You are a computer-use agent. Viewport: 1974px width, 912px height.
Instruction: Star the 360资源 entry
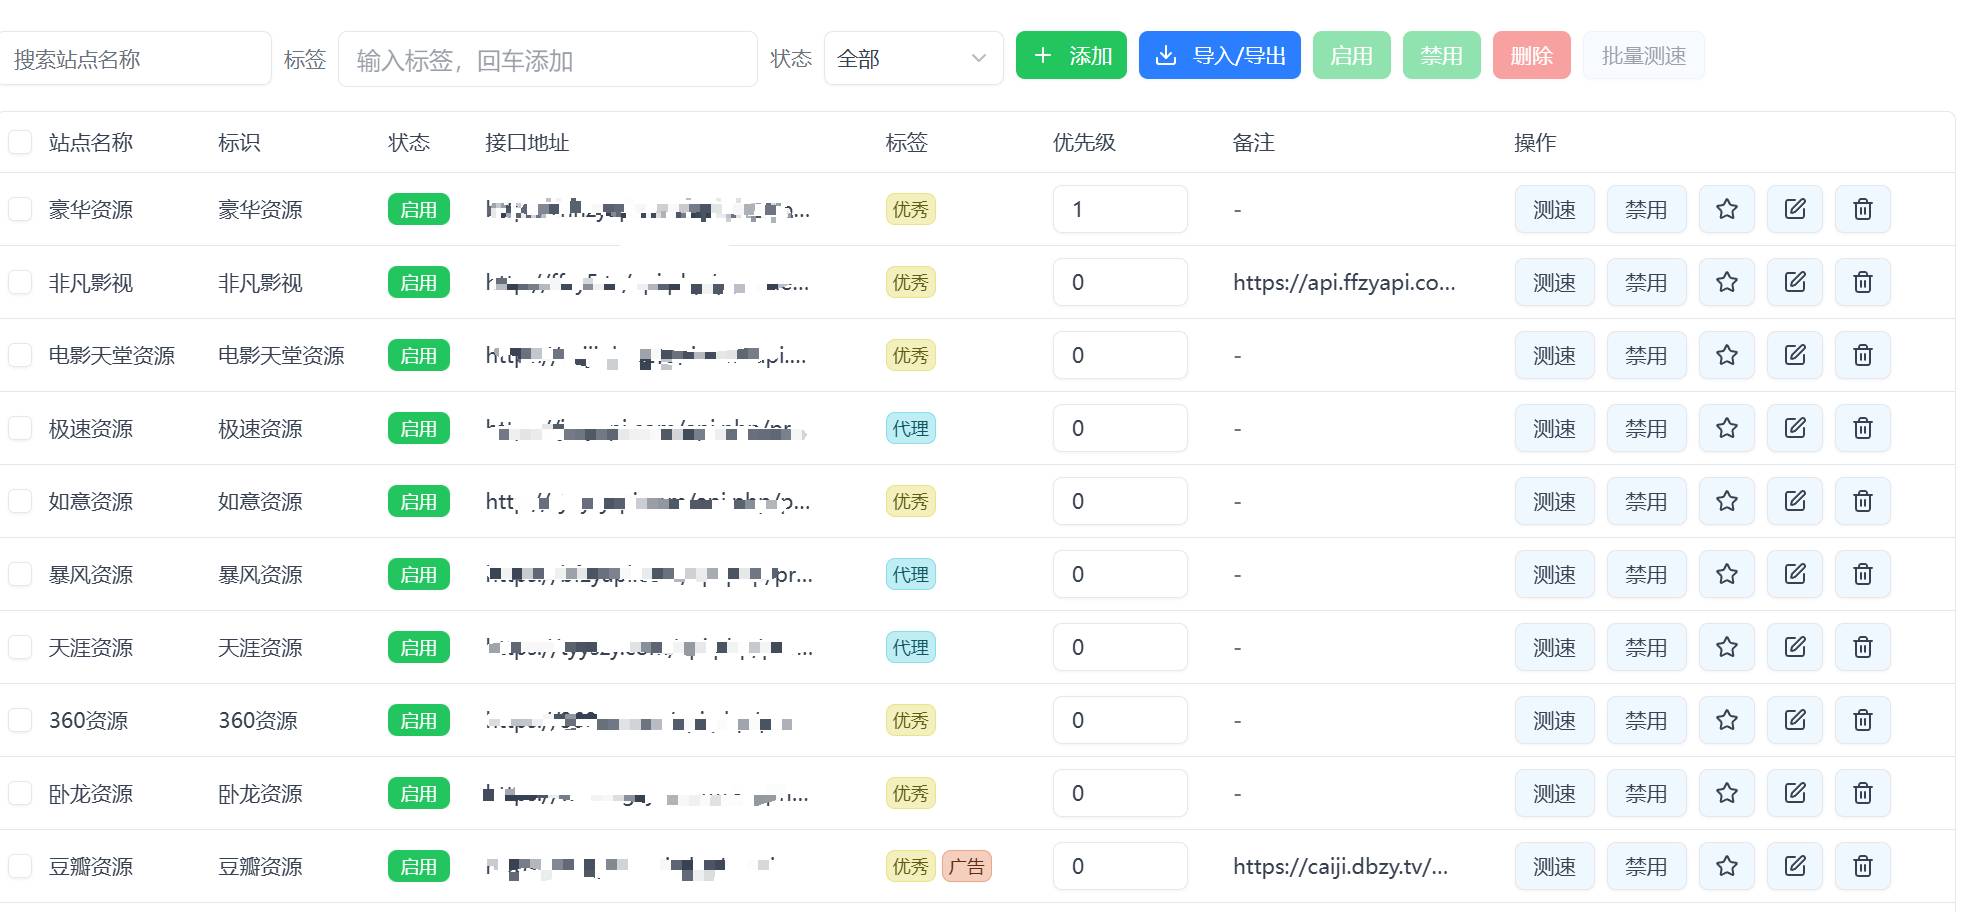tap(1726, 720)
